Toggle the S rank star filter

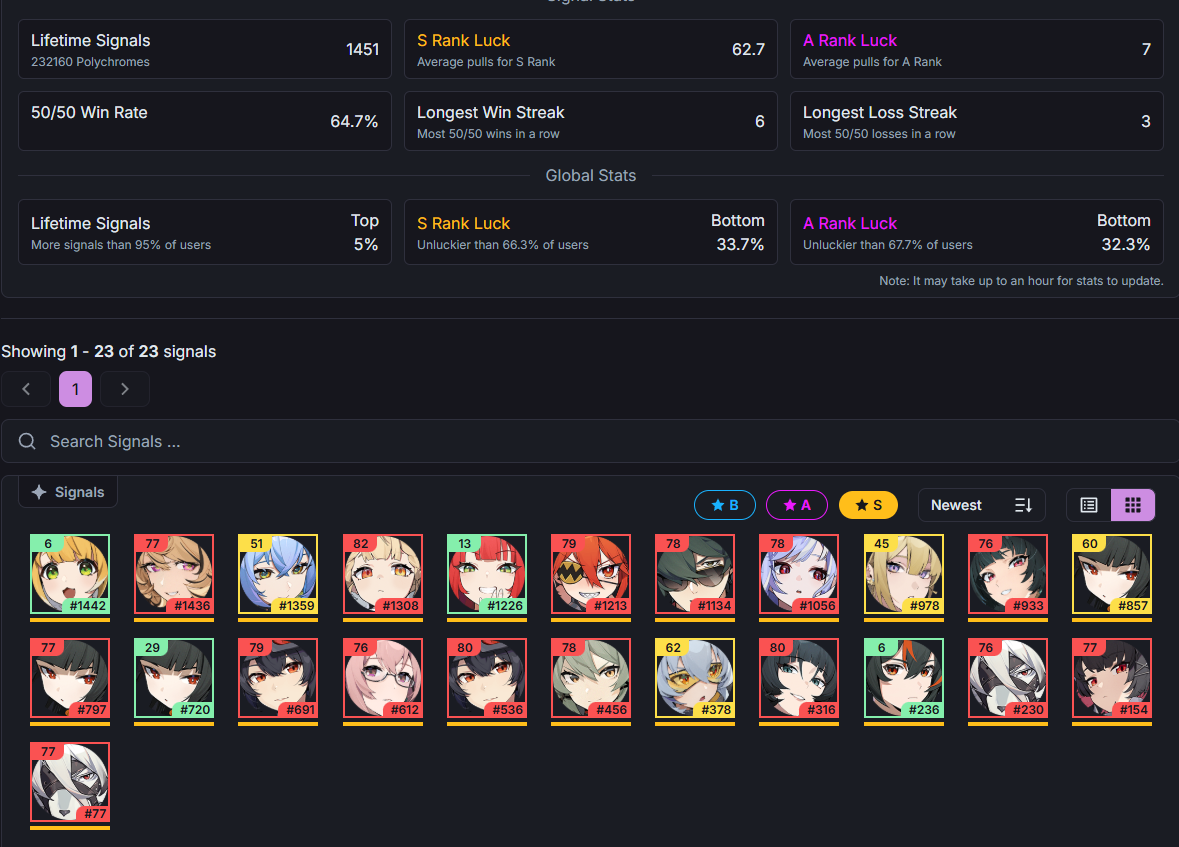tap(868, 505)
